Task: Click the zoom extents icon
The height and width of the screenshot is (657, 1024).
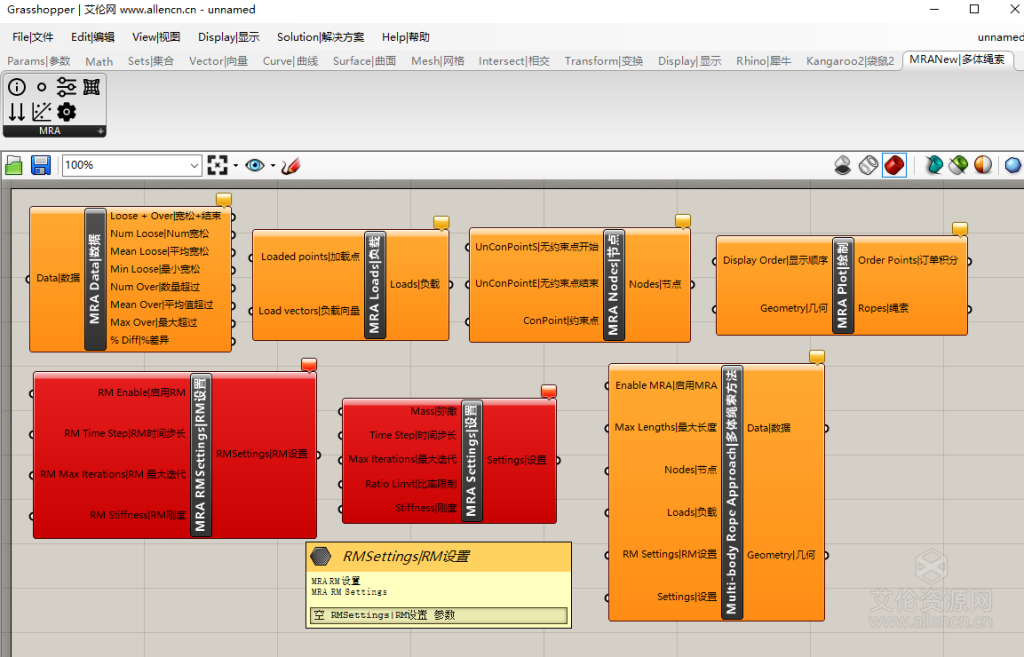Action: (217, 165)
